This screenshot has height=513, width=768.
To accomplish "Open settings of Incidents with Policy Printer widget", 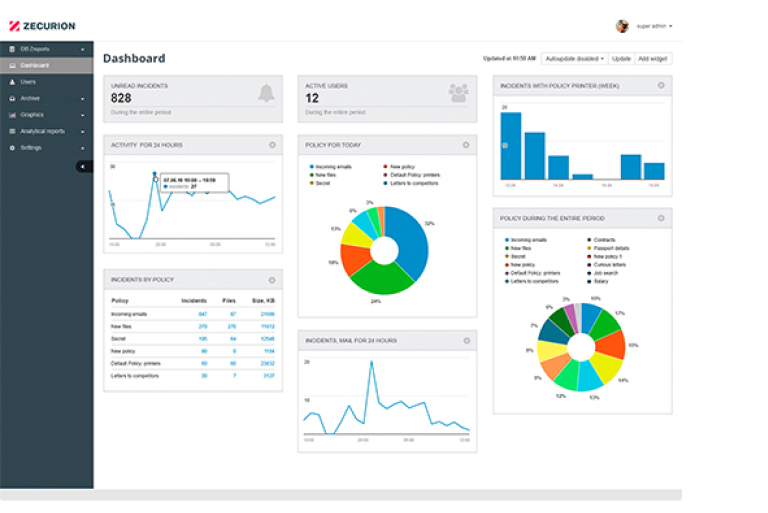I will [661, 85].
